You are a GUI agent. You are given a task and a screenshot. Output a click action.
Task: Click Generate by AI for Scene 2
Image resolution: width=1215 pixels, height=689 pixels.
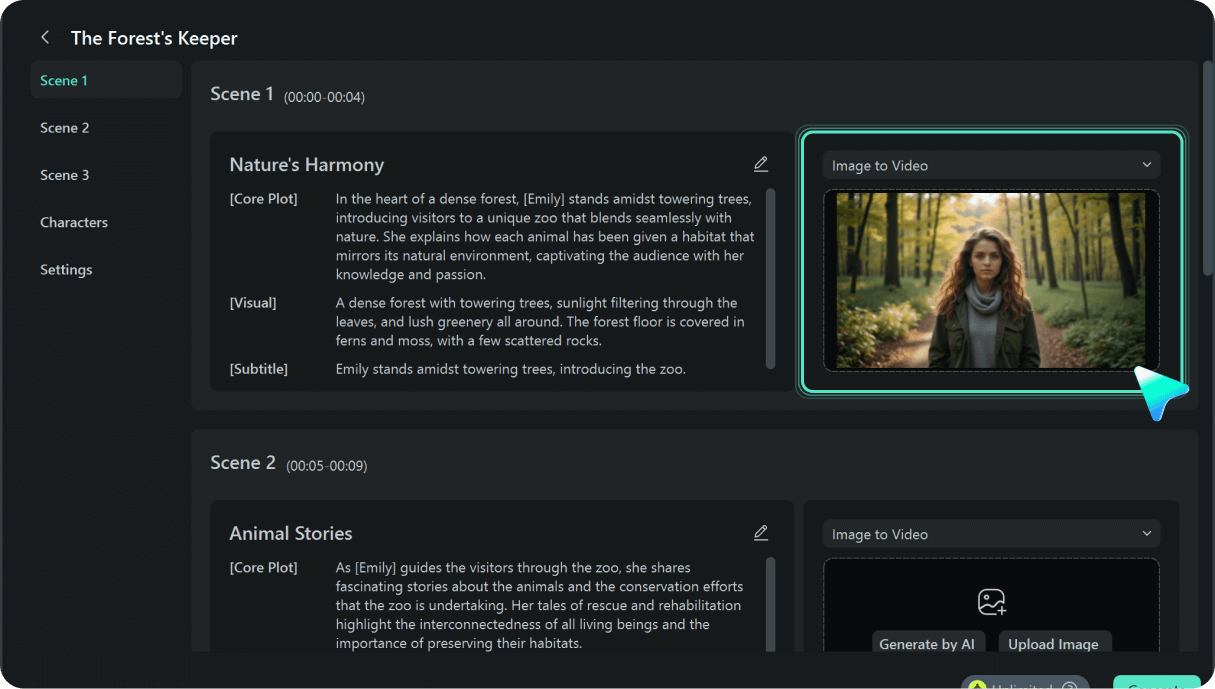click(x=927, y=644)
